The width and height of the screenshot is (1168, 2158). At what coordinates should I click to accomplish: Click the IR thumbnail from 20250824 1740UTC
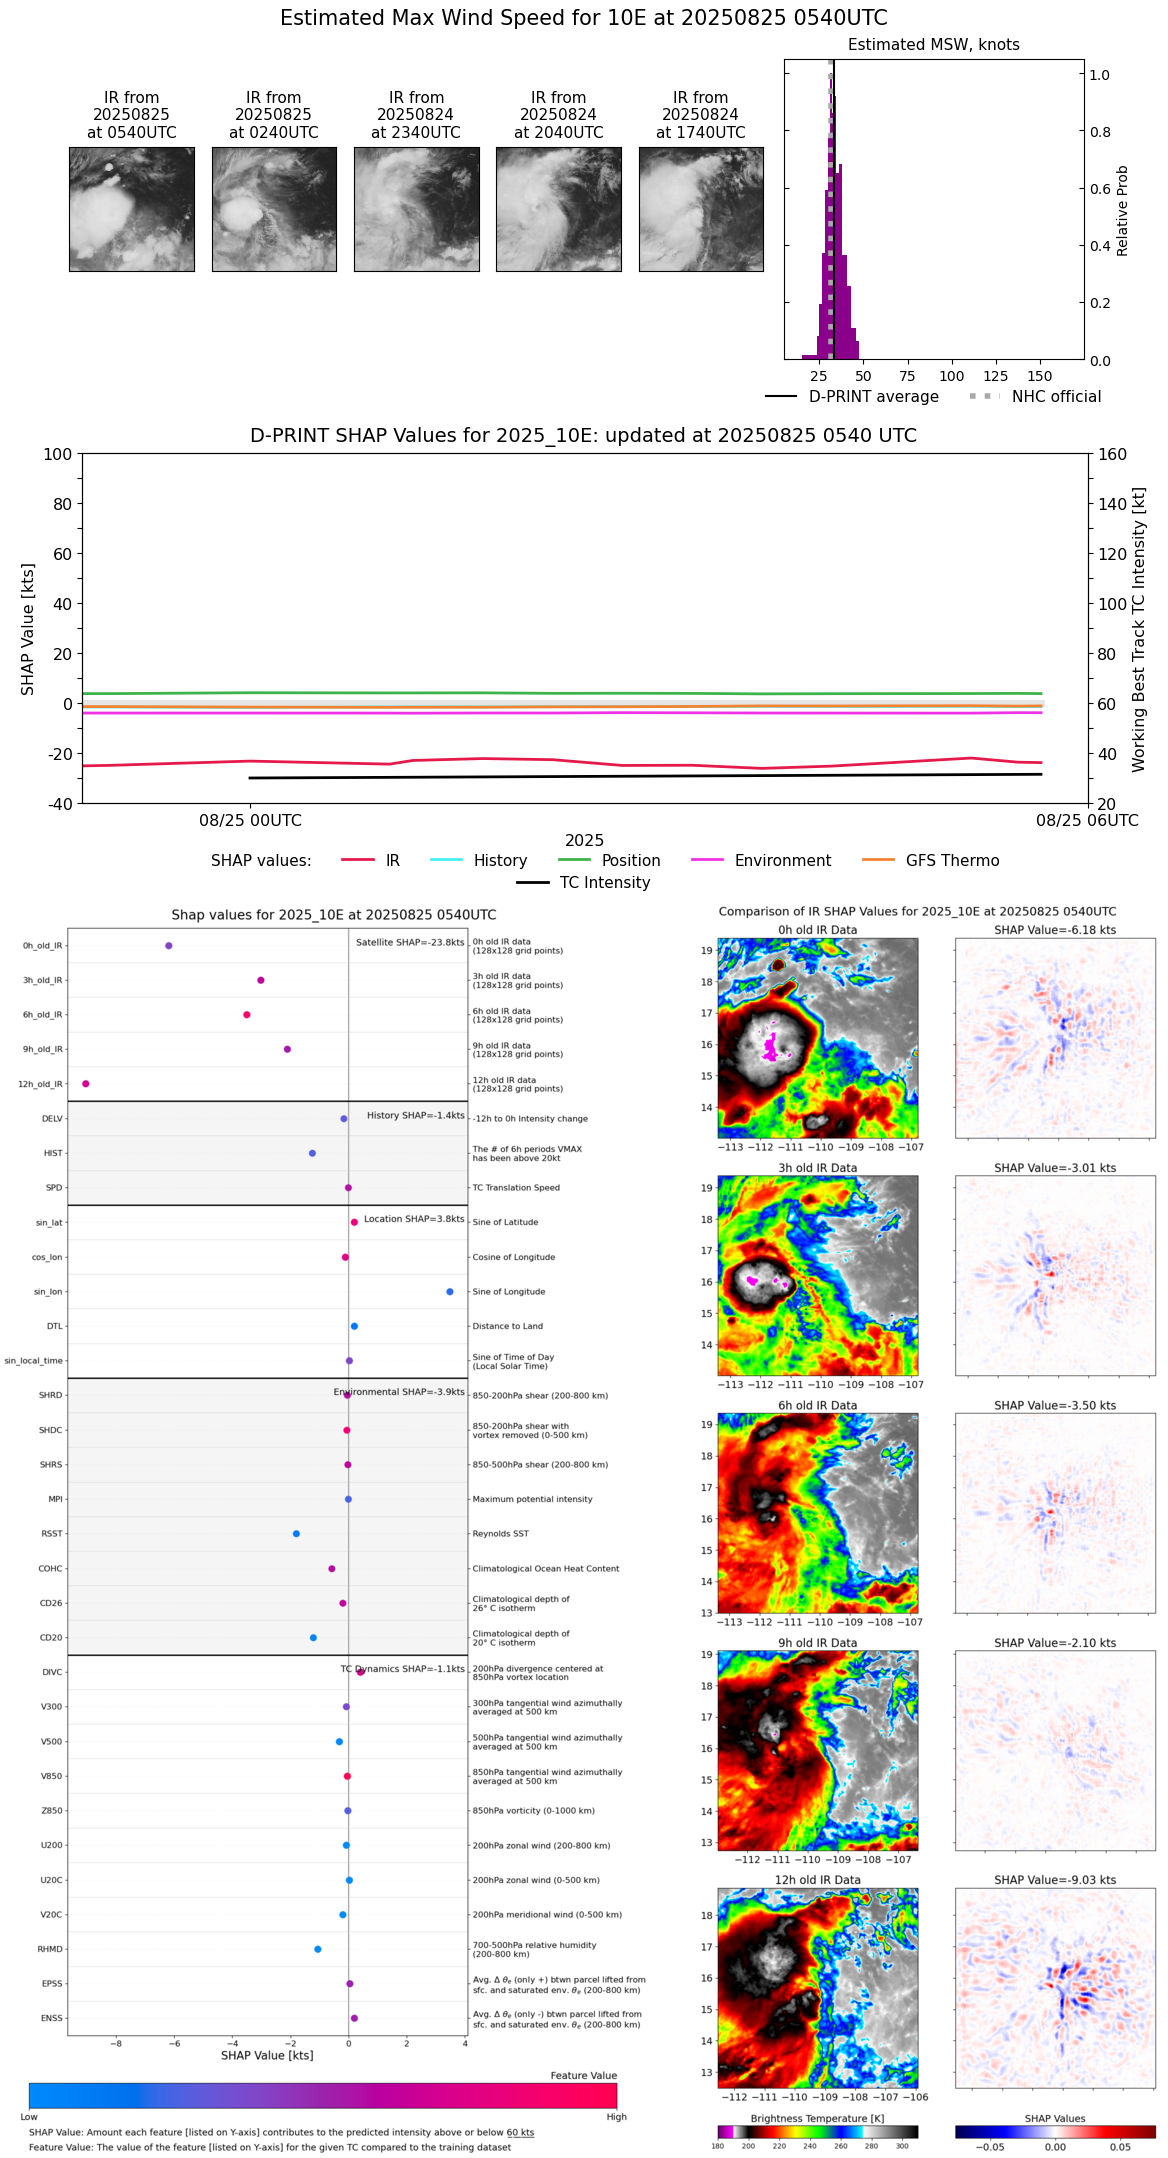tap(701, 209)
